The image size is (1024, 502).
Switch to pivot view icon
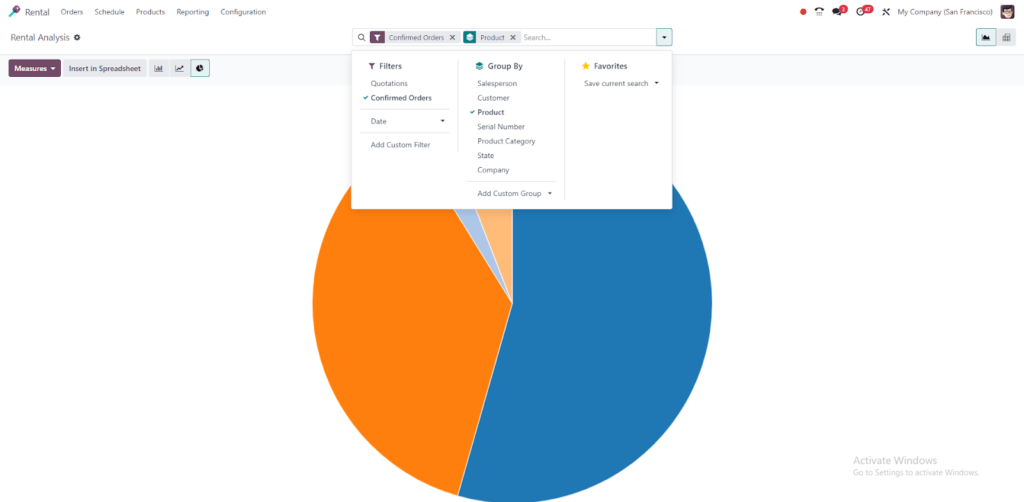pos(1007,37)
